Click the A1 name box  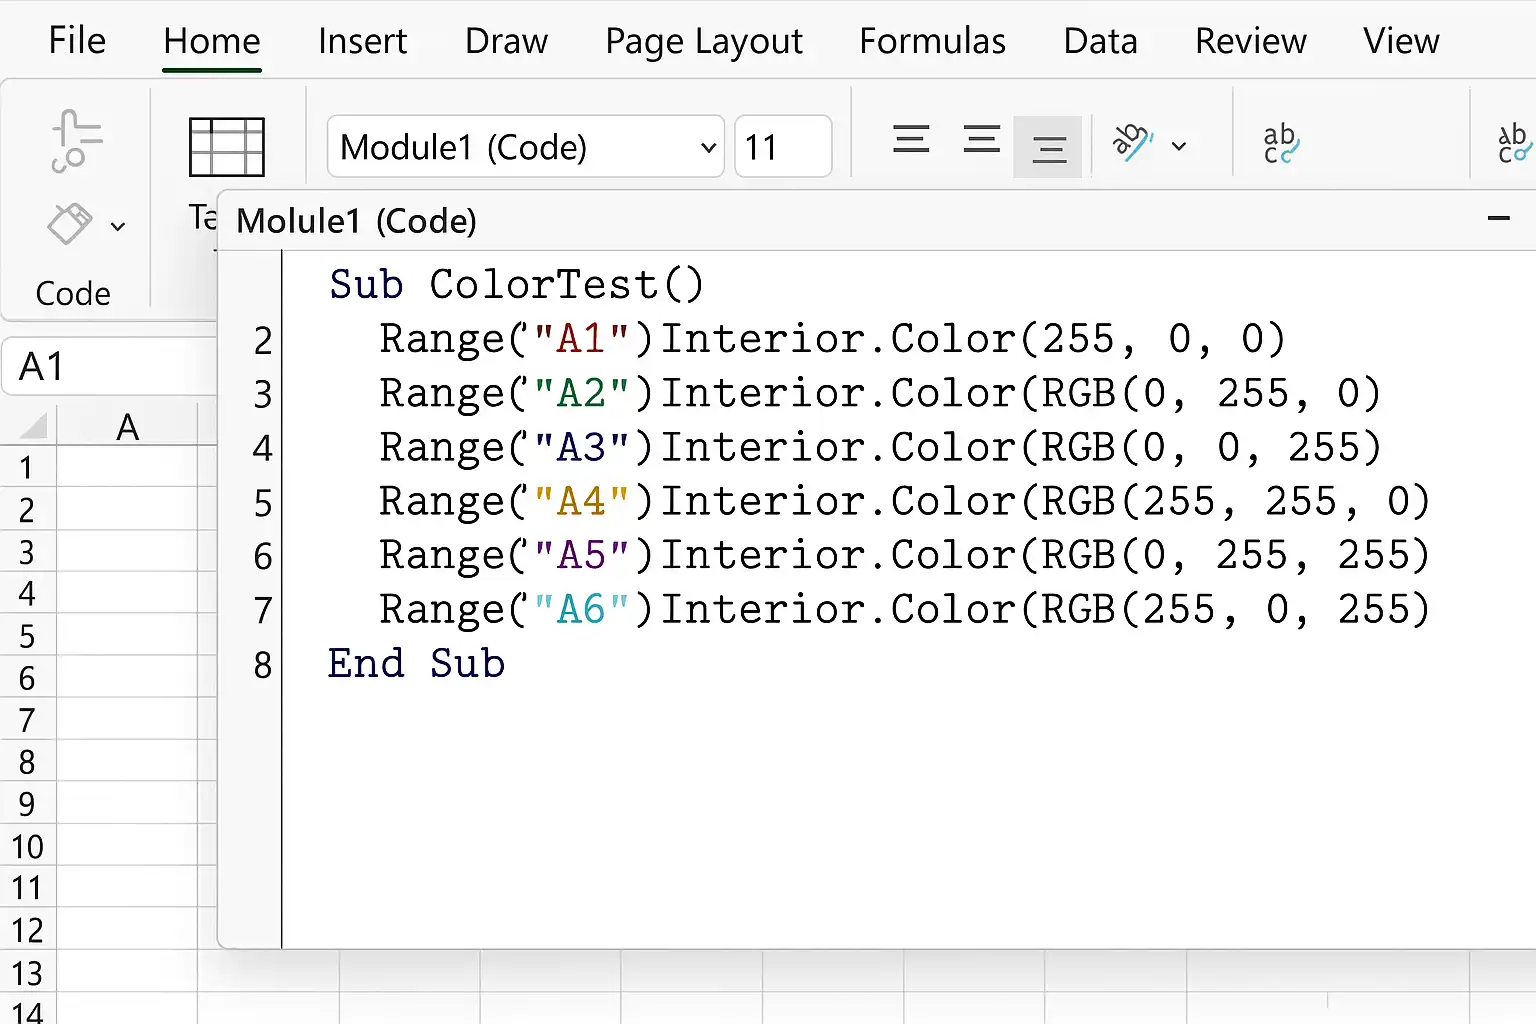click(x=108, y=367)
